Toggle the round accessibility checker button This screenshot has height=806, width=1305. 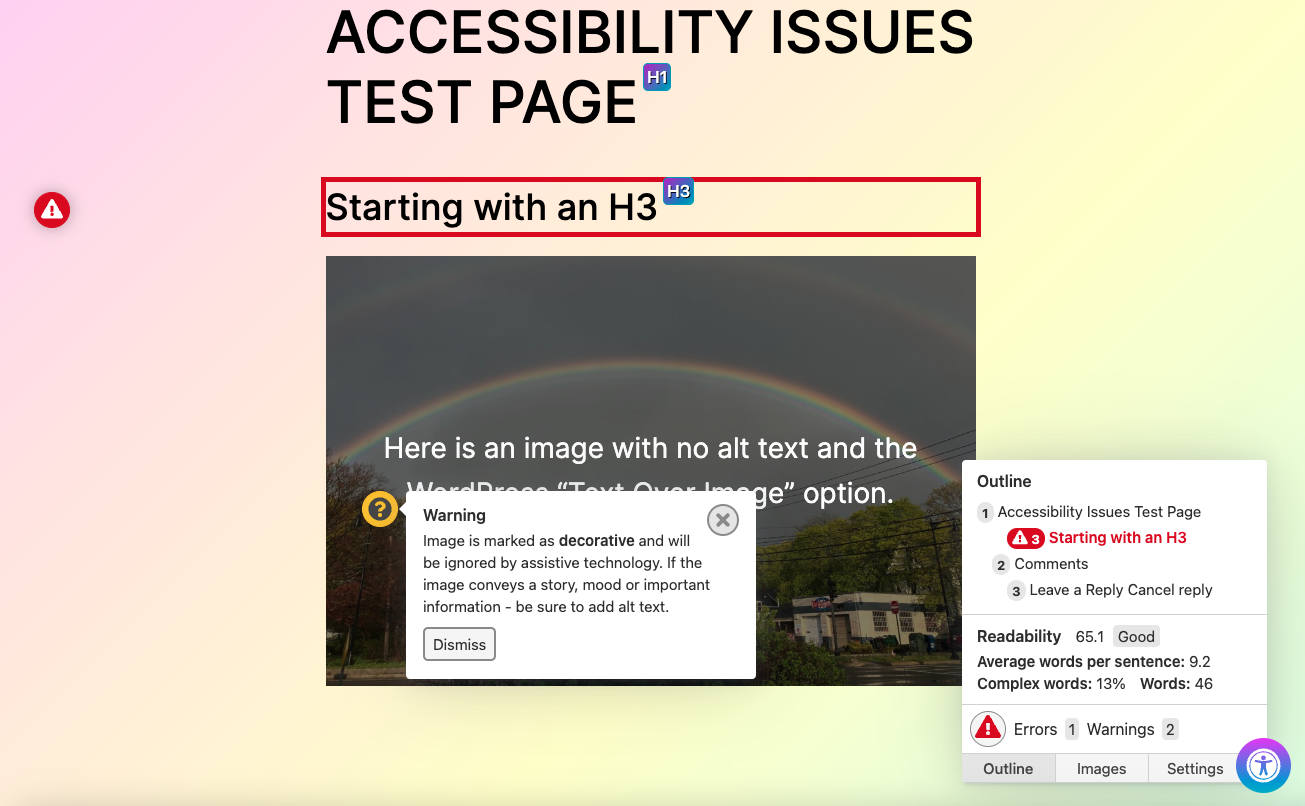click(1263, 766)
